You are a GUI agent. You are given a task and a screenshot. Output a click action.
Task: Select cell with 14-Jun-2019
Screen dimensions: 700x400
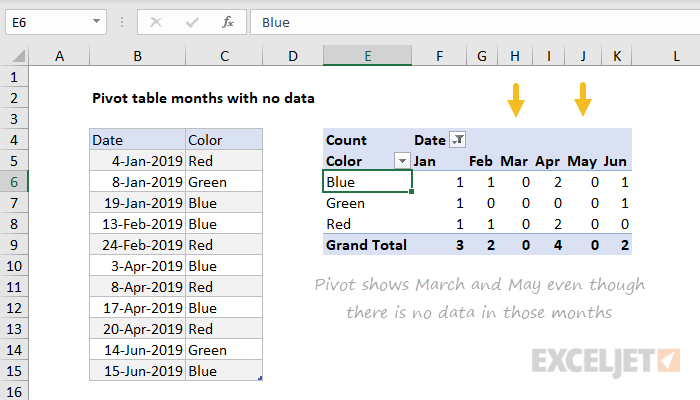click(138, 350)
